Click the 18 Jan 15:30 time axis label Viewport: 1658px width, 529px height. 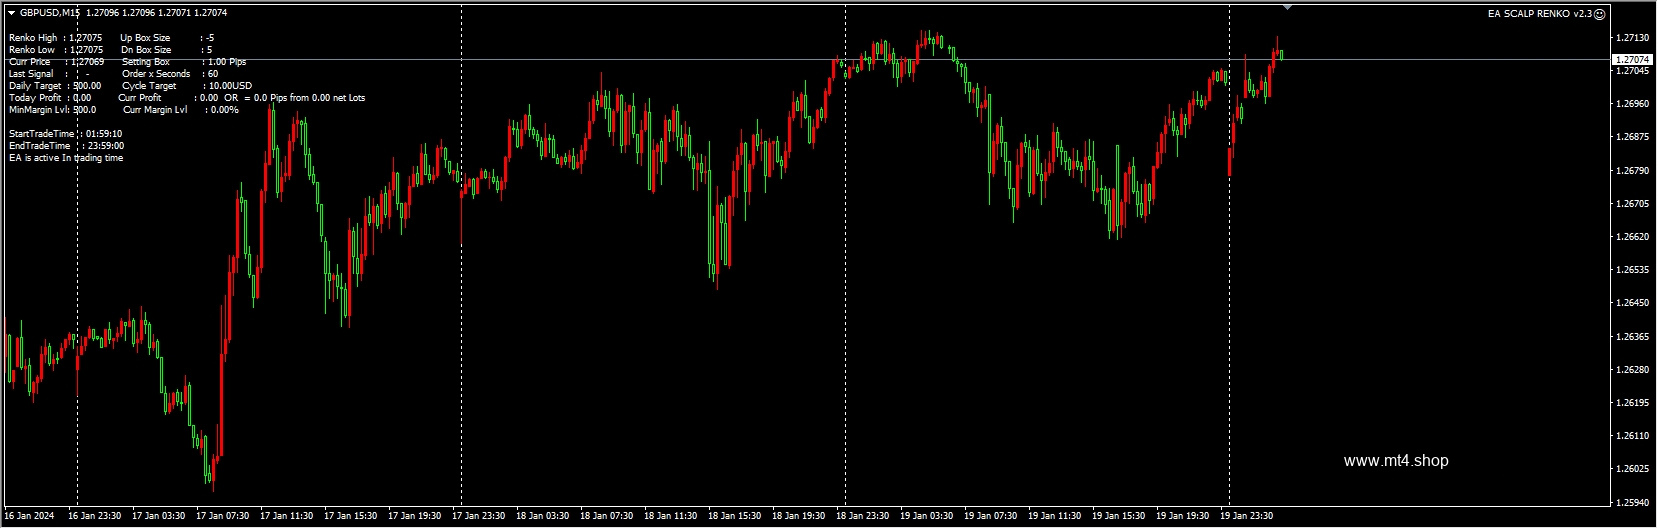734,516
